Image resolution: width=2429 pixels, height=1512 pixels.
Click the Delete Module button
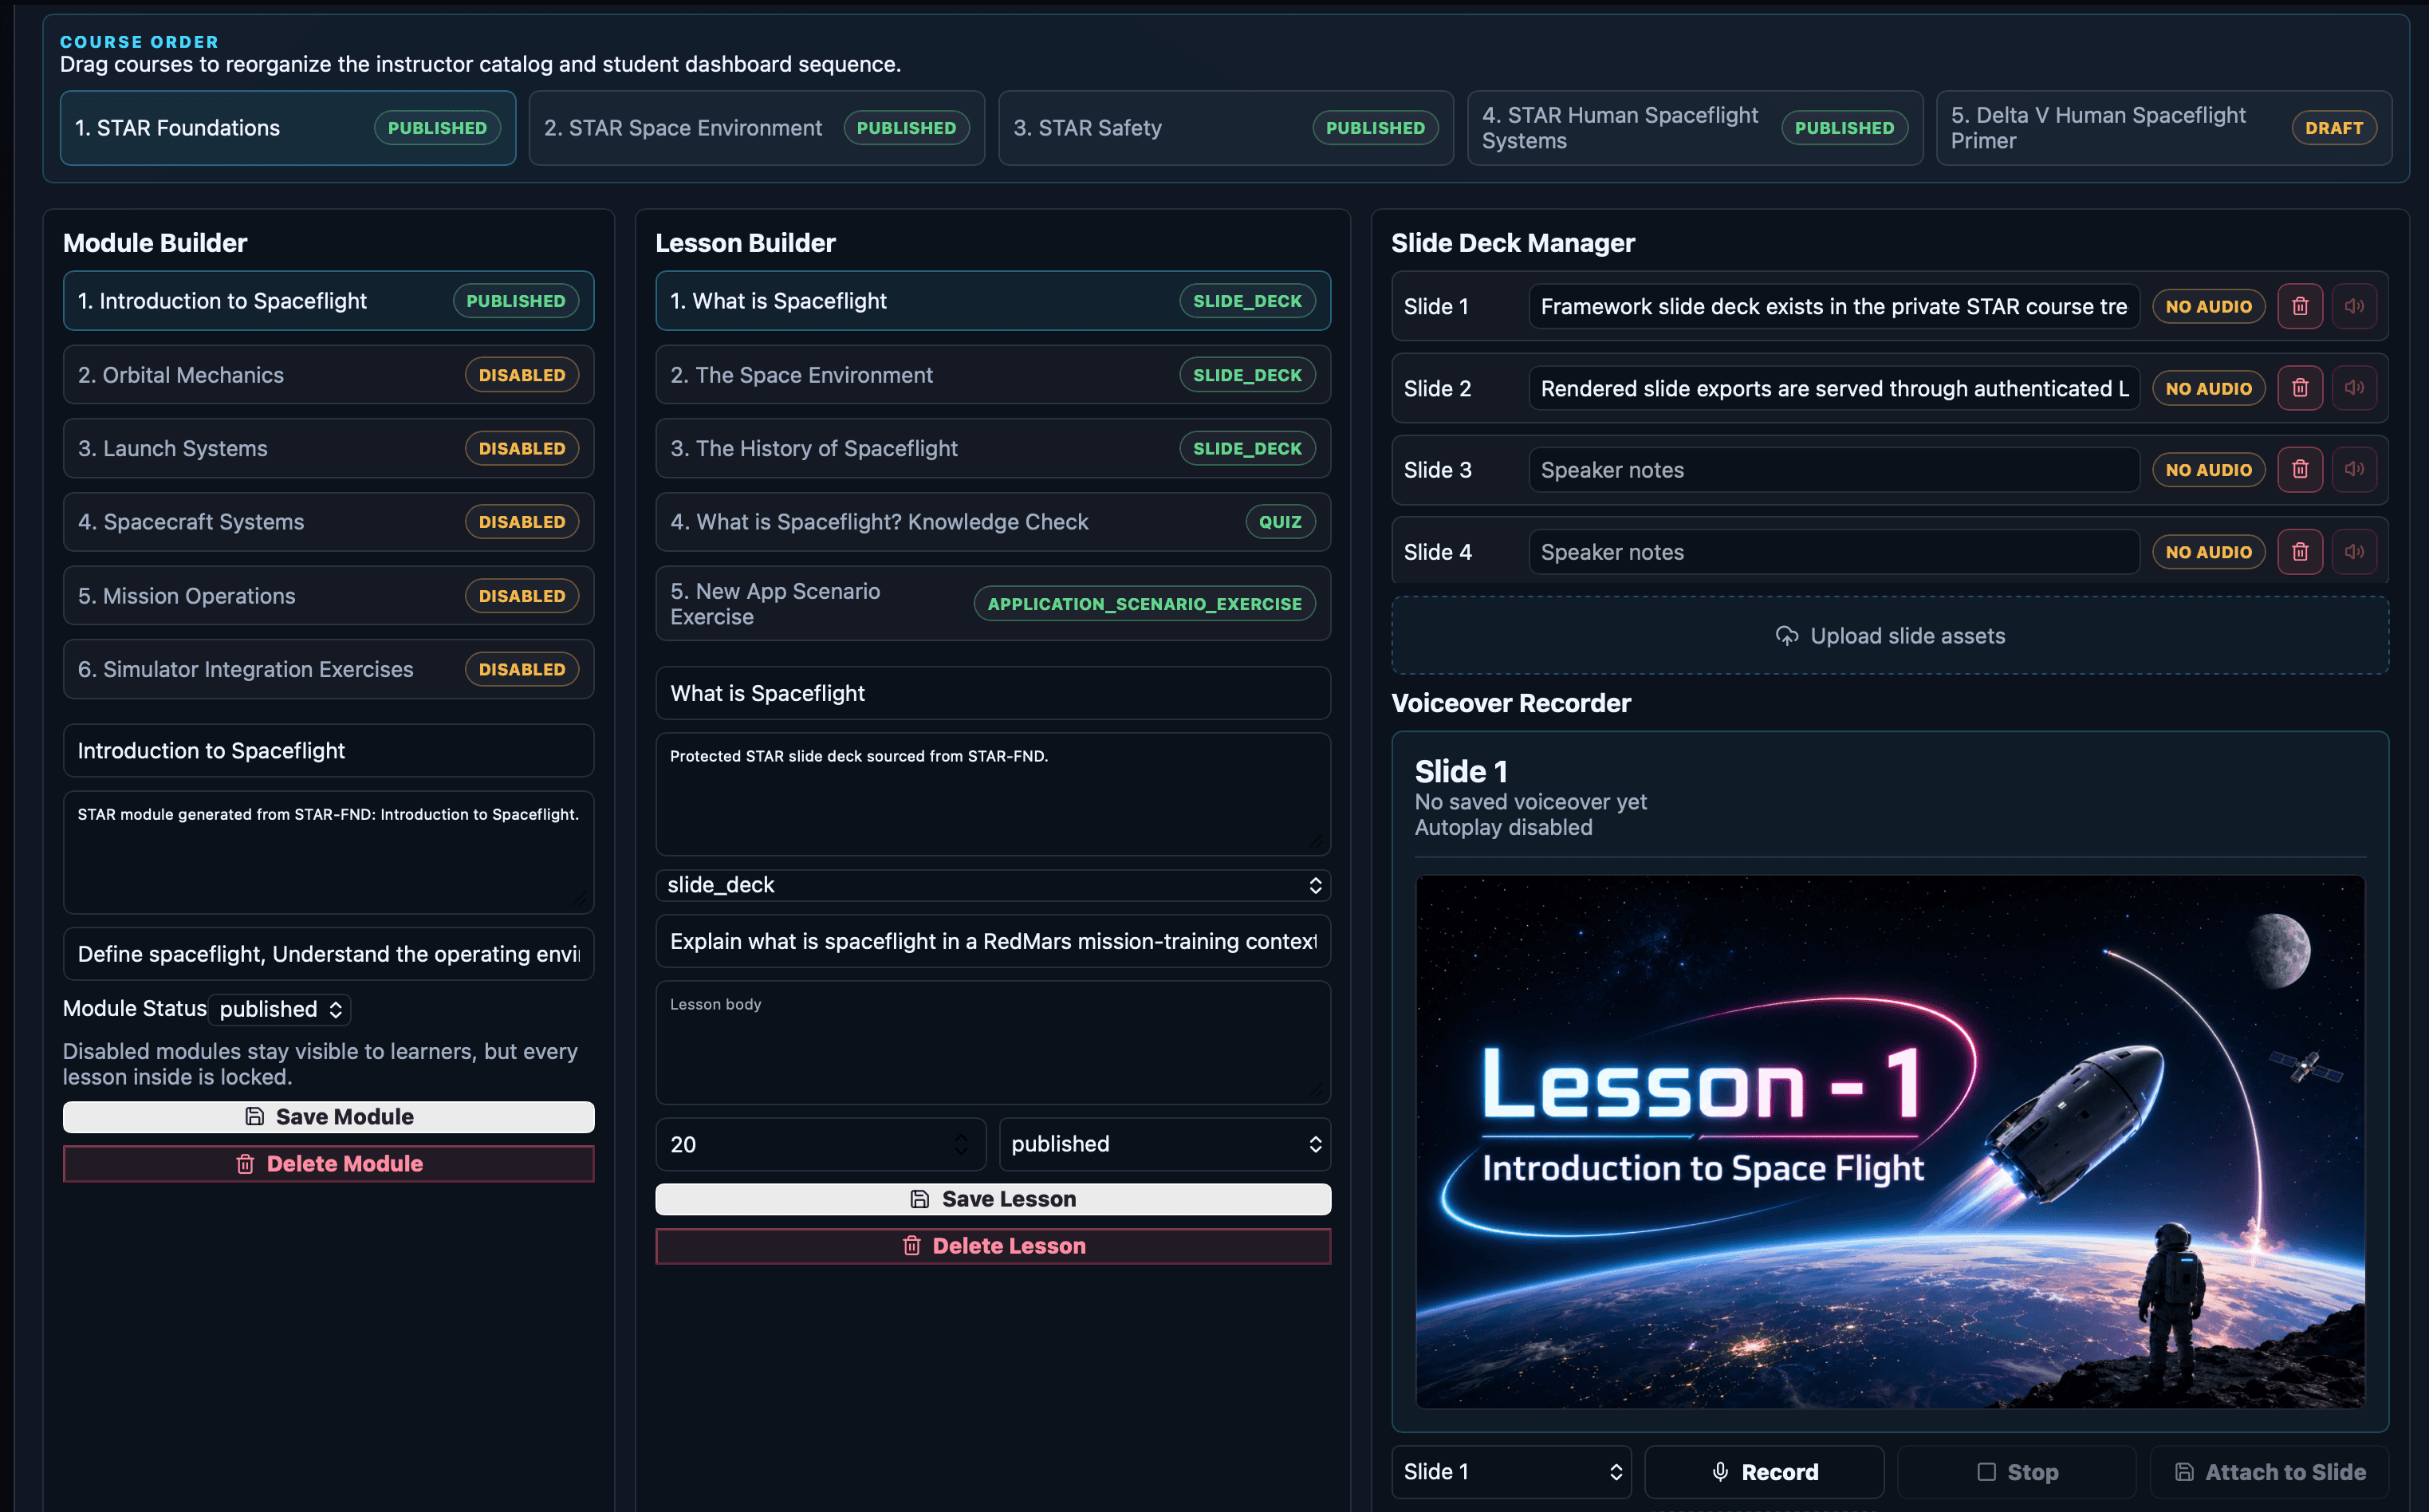[x=328, y=1164]
